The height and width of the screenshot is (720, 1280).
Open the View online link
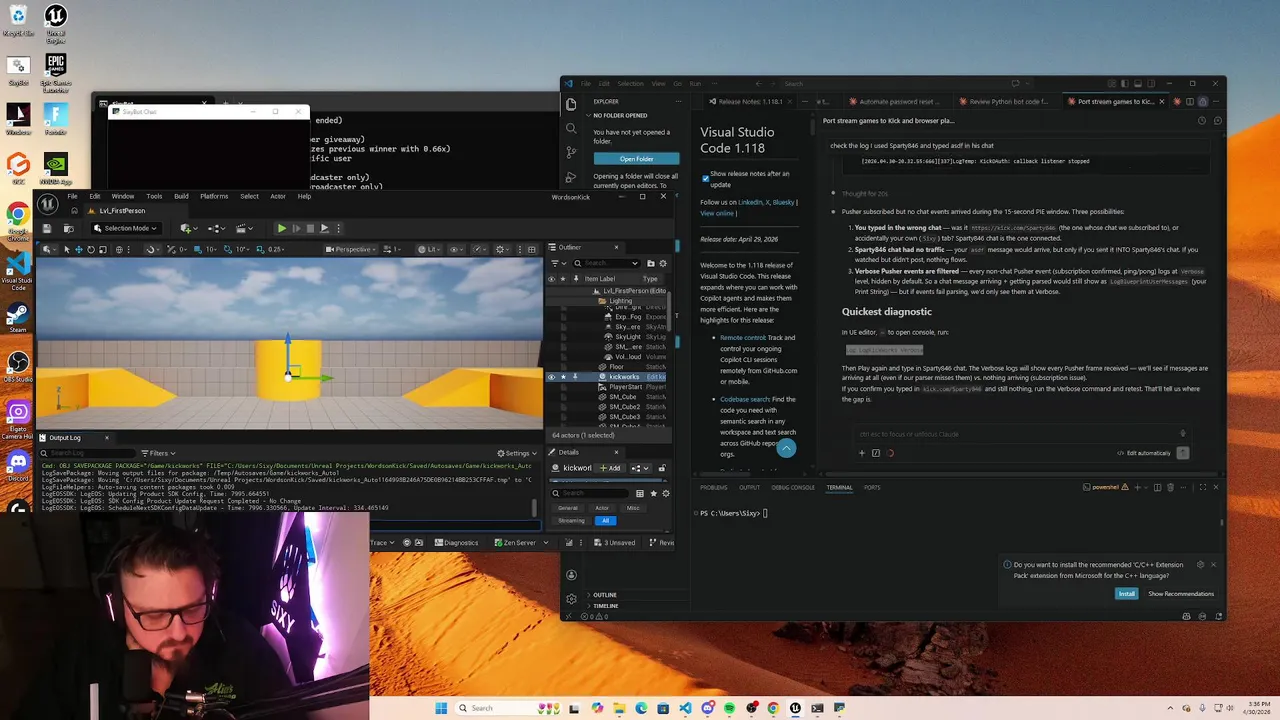pyautogui.click(x=717, y=213)
